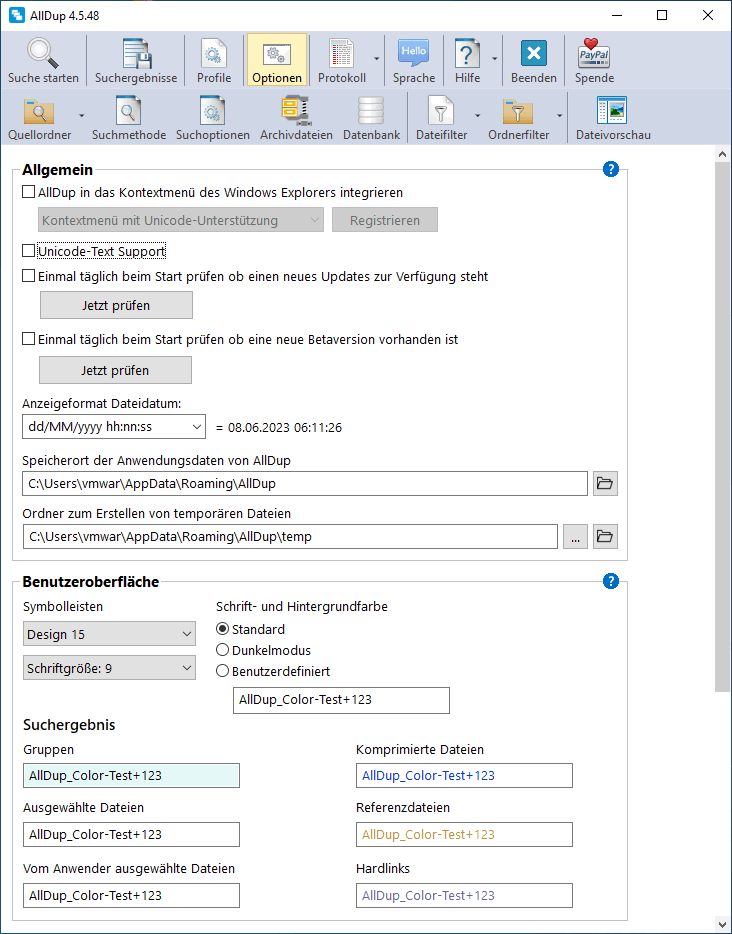Click the ... browse button for temp folder

[574, 537]
